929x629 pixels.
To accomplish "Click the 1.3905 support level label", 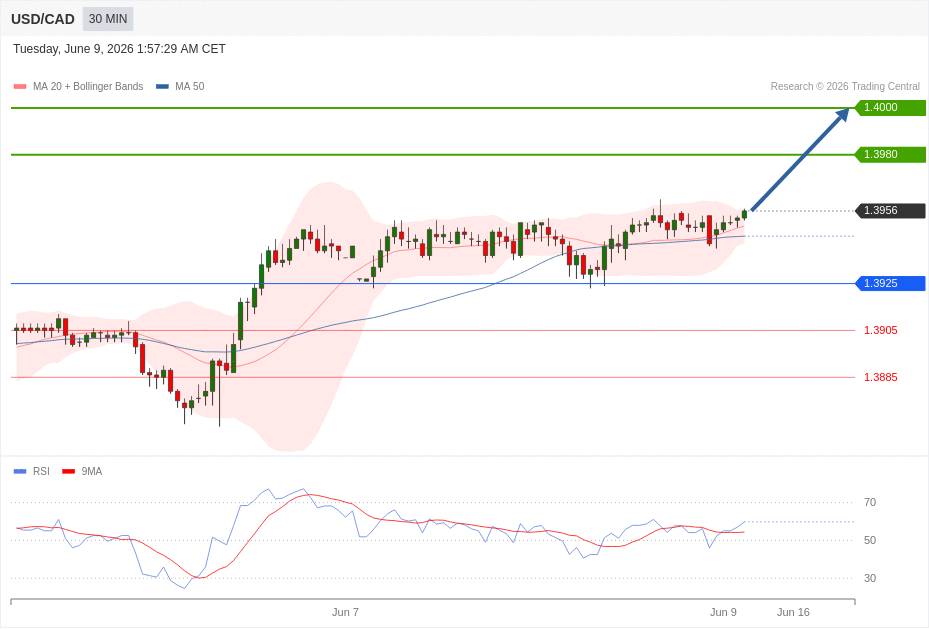I will point(880,330).
